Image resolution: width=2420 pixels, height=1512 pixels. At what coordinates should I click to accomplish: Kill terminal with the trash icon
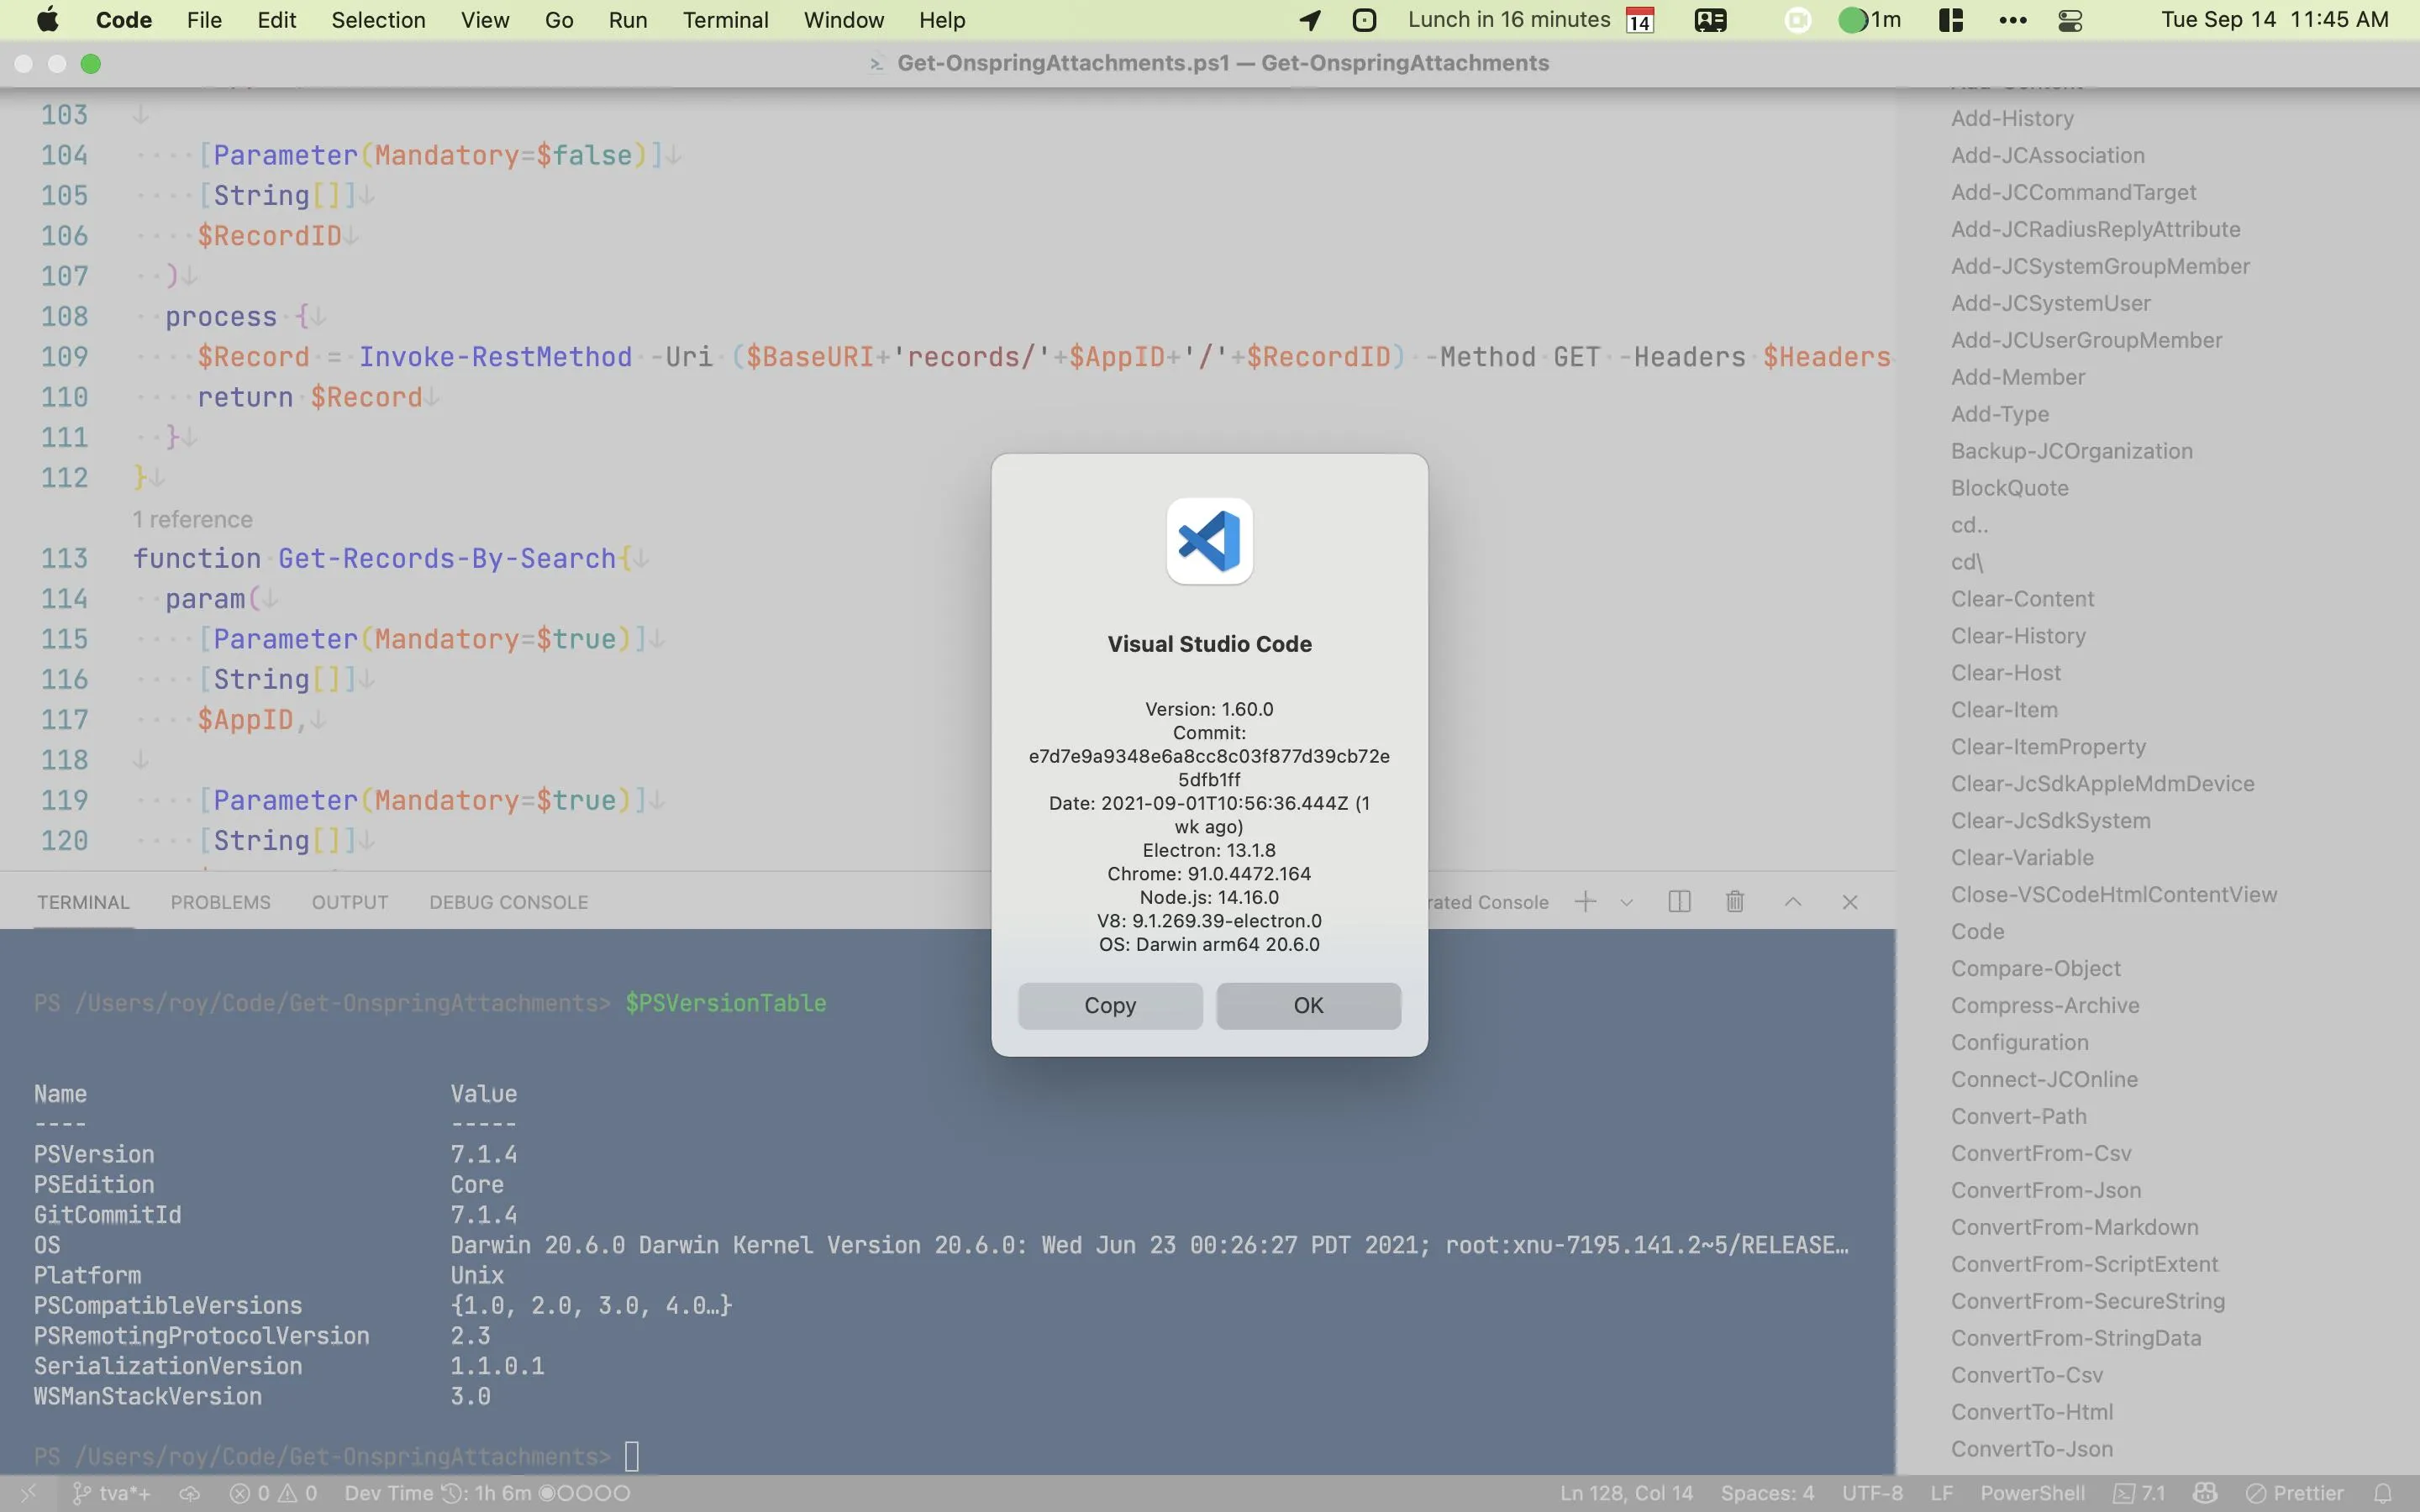[x=1735, y=902]
